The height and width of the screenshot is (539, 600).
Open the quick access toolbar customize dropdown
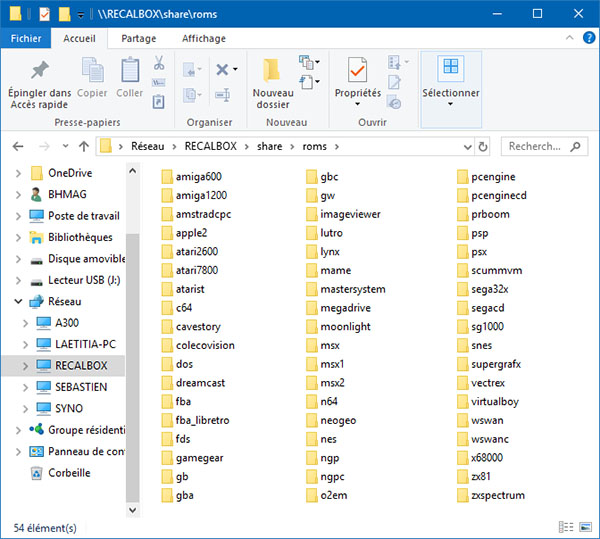pos(81,15)
